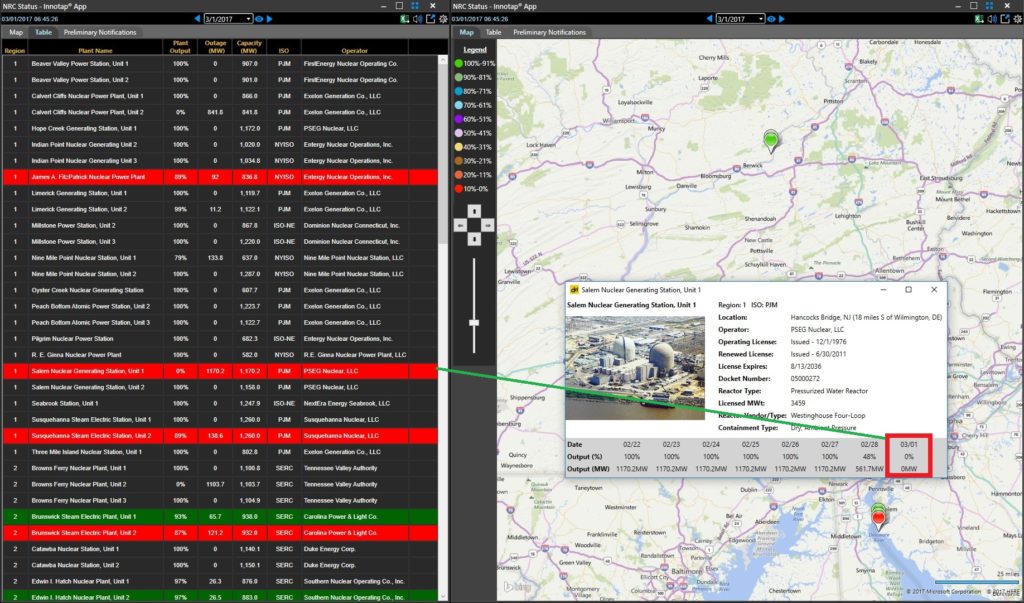The height and width of the screenshot is (603, 1024).
Task: Click Salem plant photo in popup
Action: click(635, 368)
